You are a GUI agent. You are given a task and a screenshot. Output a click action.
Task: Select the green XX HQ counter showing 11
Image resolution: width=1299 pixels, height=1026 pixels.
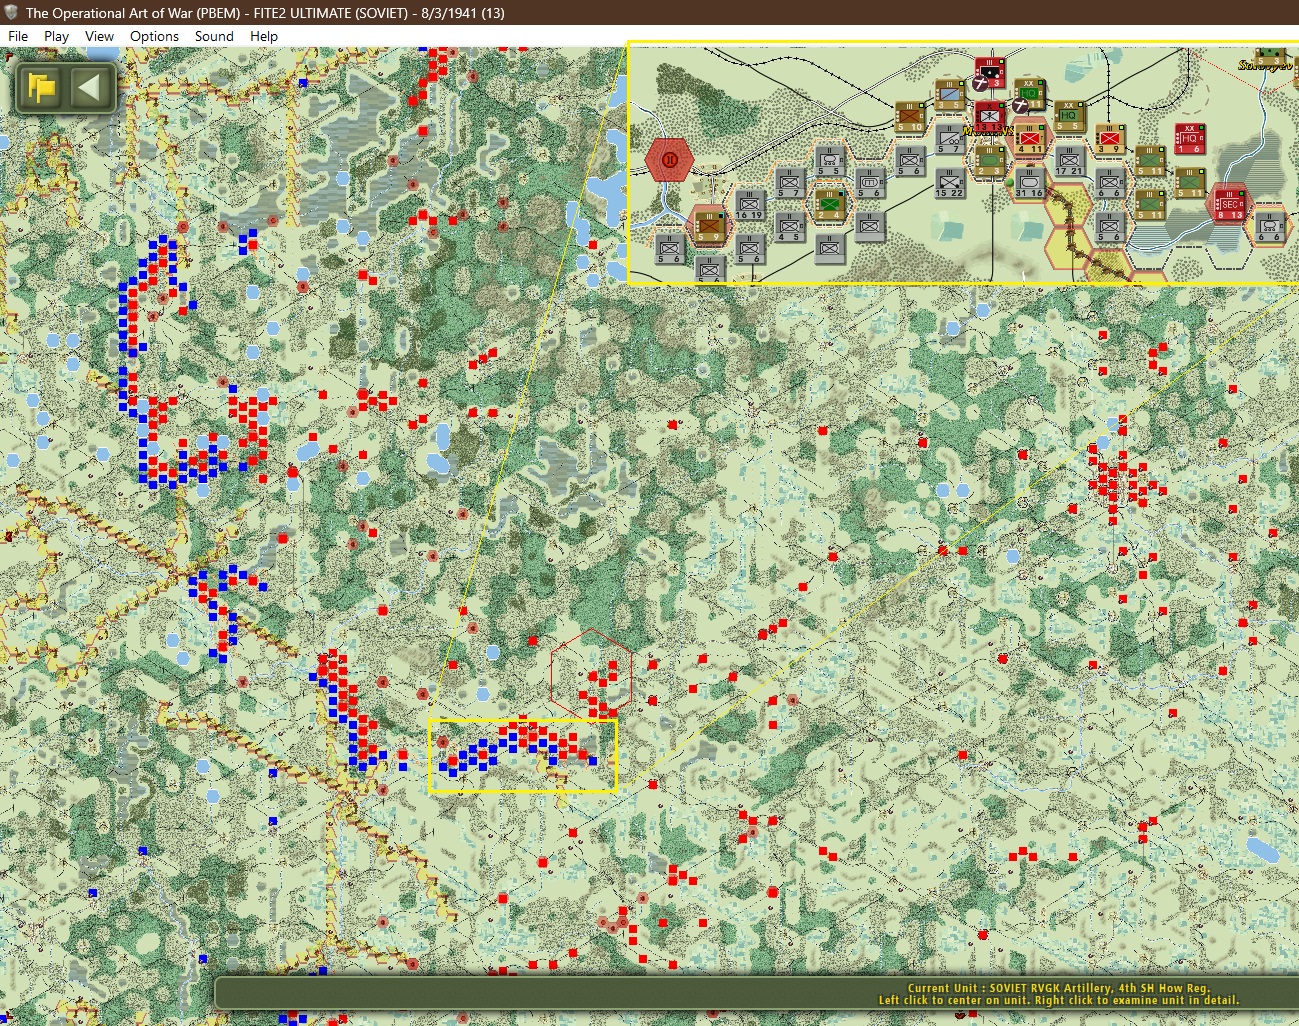coord(1030,96)
